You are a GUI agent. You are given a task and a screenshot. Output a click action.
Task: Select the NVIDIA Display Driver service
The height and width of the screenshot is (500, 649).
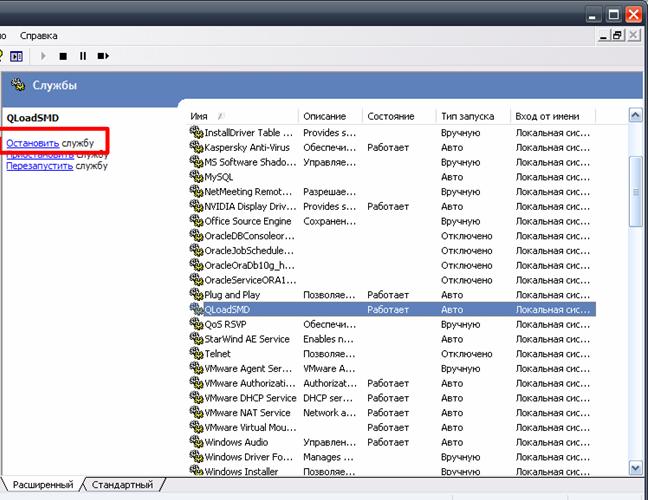392,206
